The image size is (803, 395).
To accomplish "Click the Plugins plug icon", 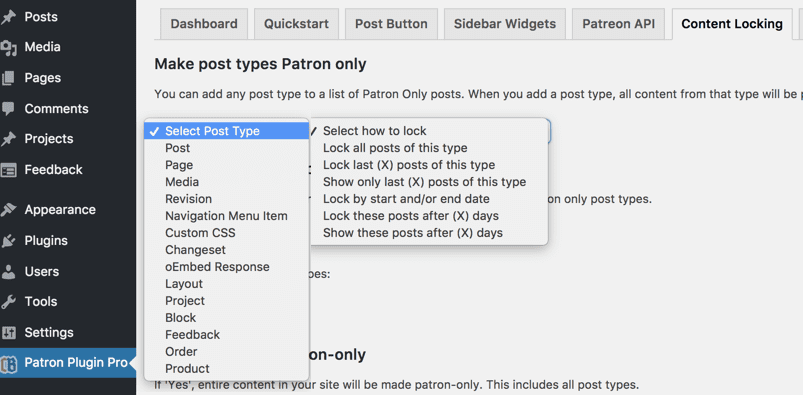I will (x=8, y=241).
